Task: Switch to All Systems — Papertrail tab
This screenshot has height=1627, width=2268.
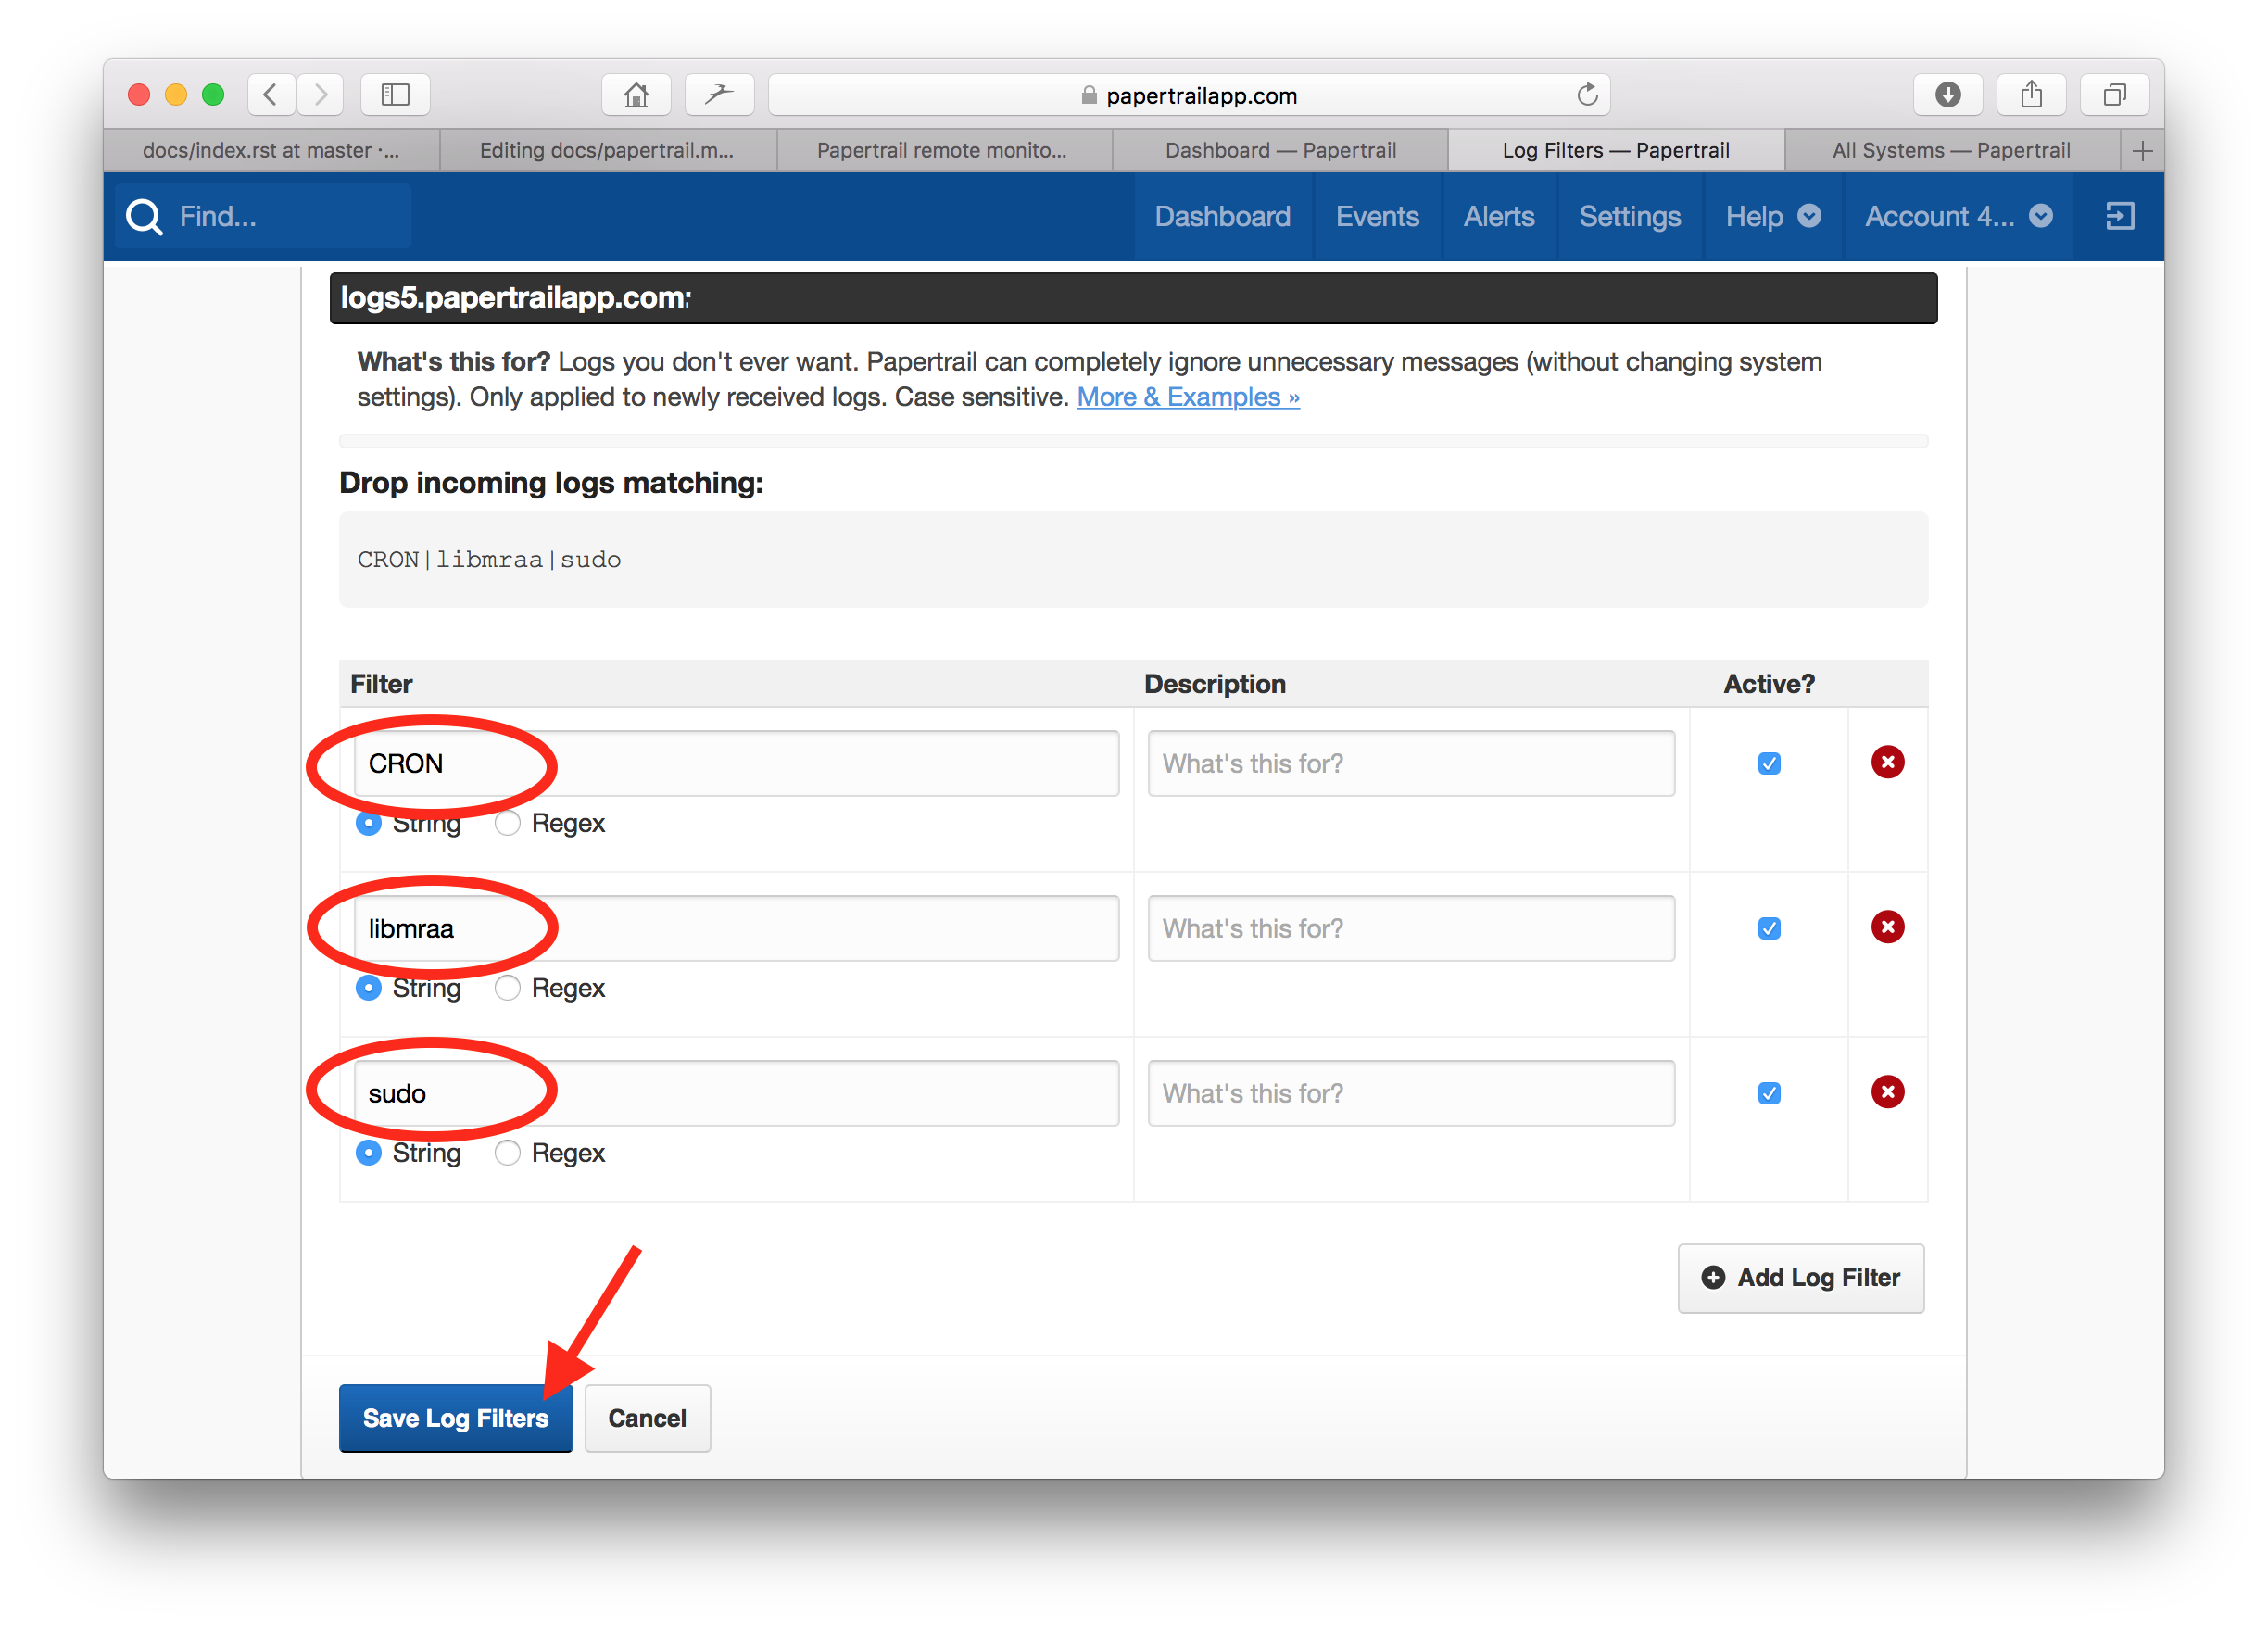Action: 1951,151
